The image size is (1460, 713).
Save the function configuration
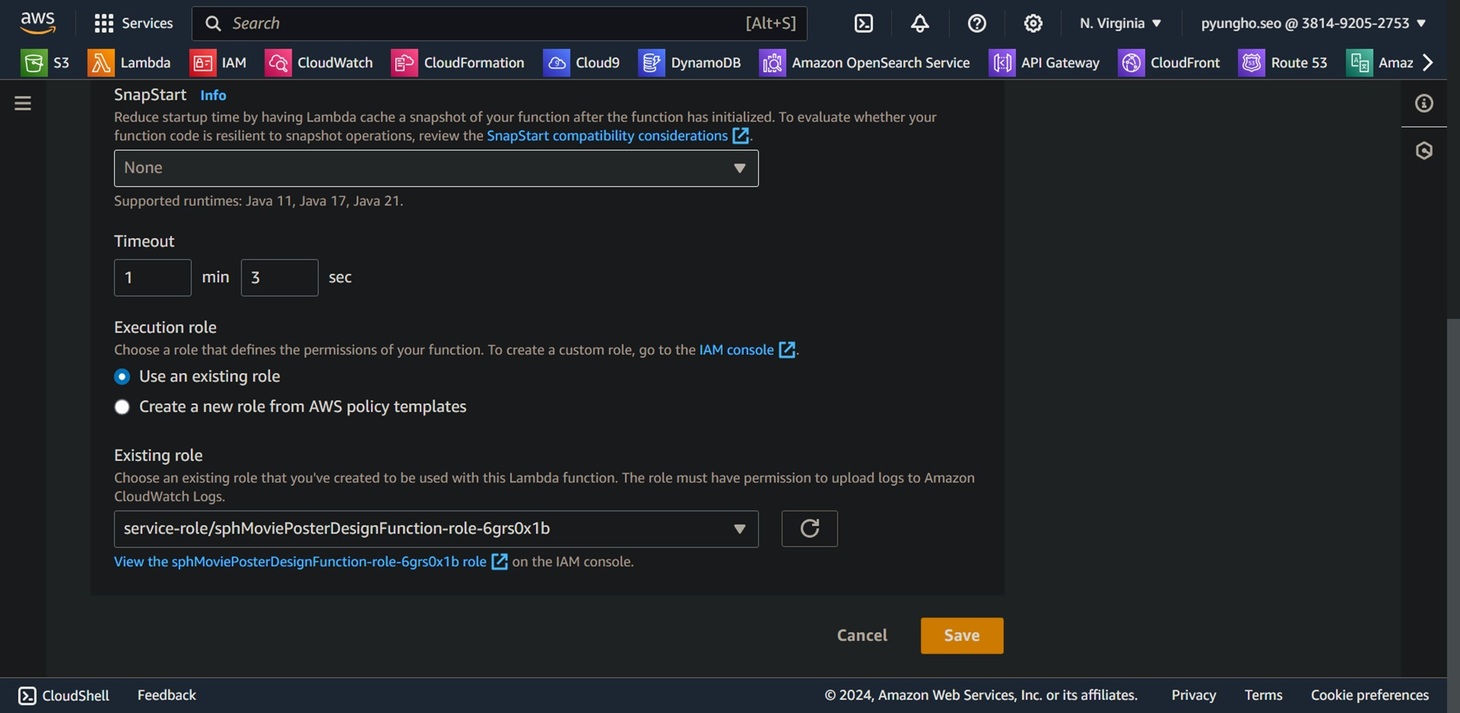(962, 636)
